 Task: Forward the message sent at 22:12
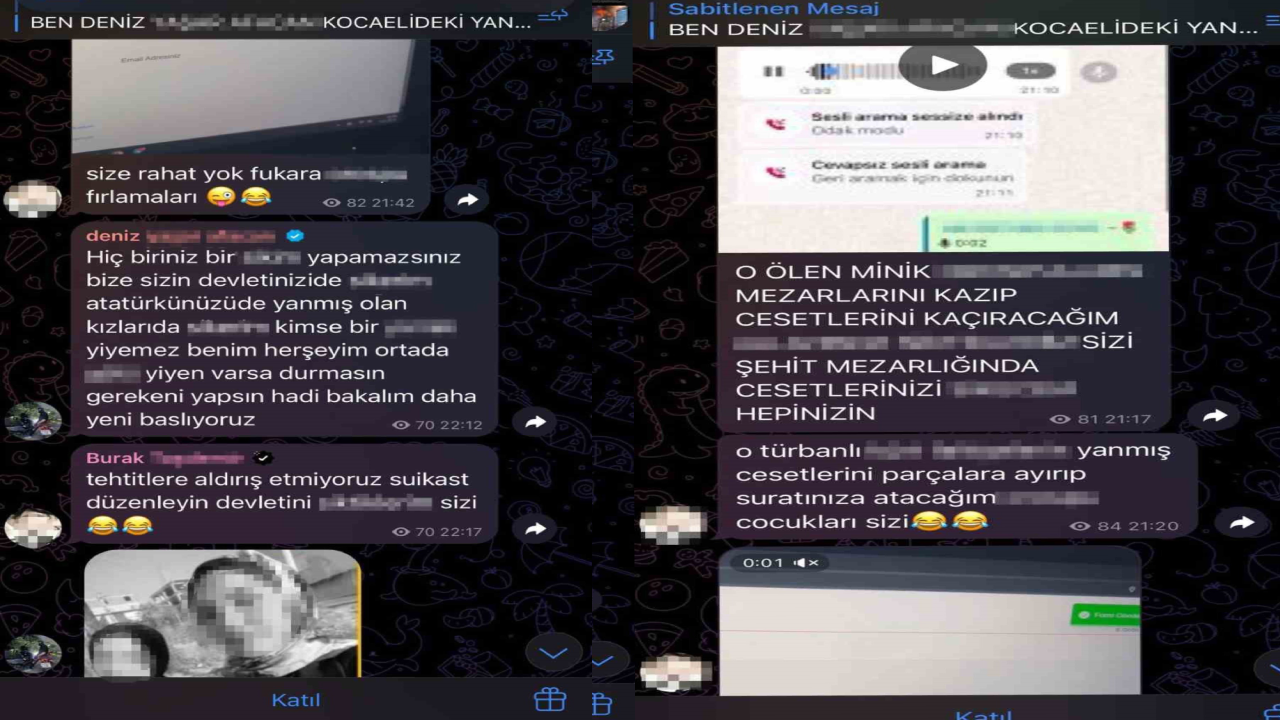535,422
